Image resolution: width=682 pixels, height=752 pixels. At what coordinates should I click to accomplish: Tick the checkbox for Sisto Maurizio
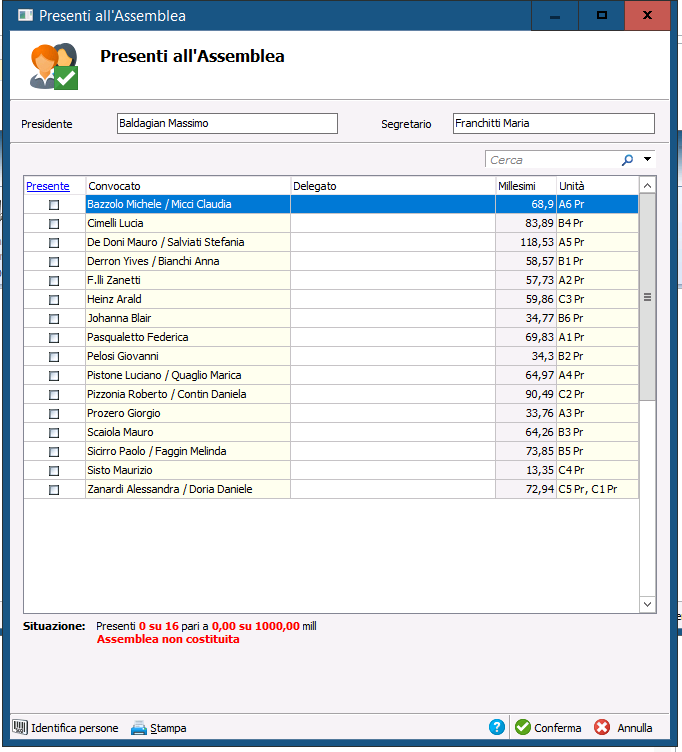tap(54, 470)
